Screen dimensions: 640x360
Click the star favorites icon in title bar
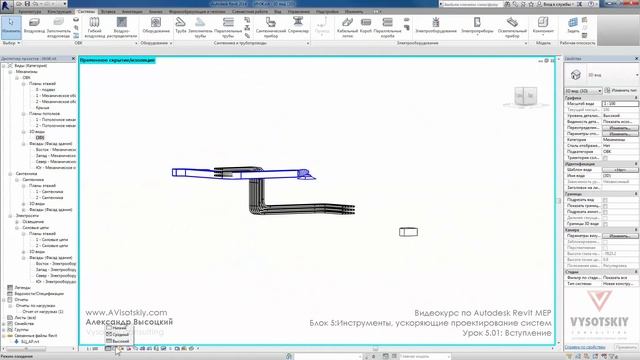click(531, 4)
